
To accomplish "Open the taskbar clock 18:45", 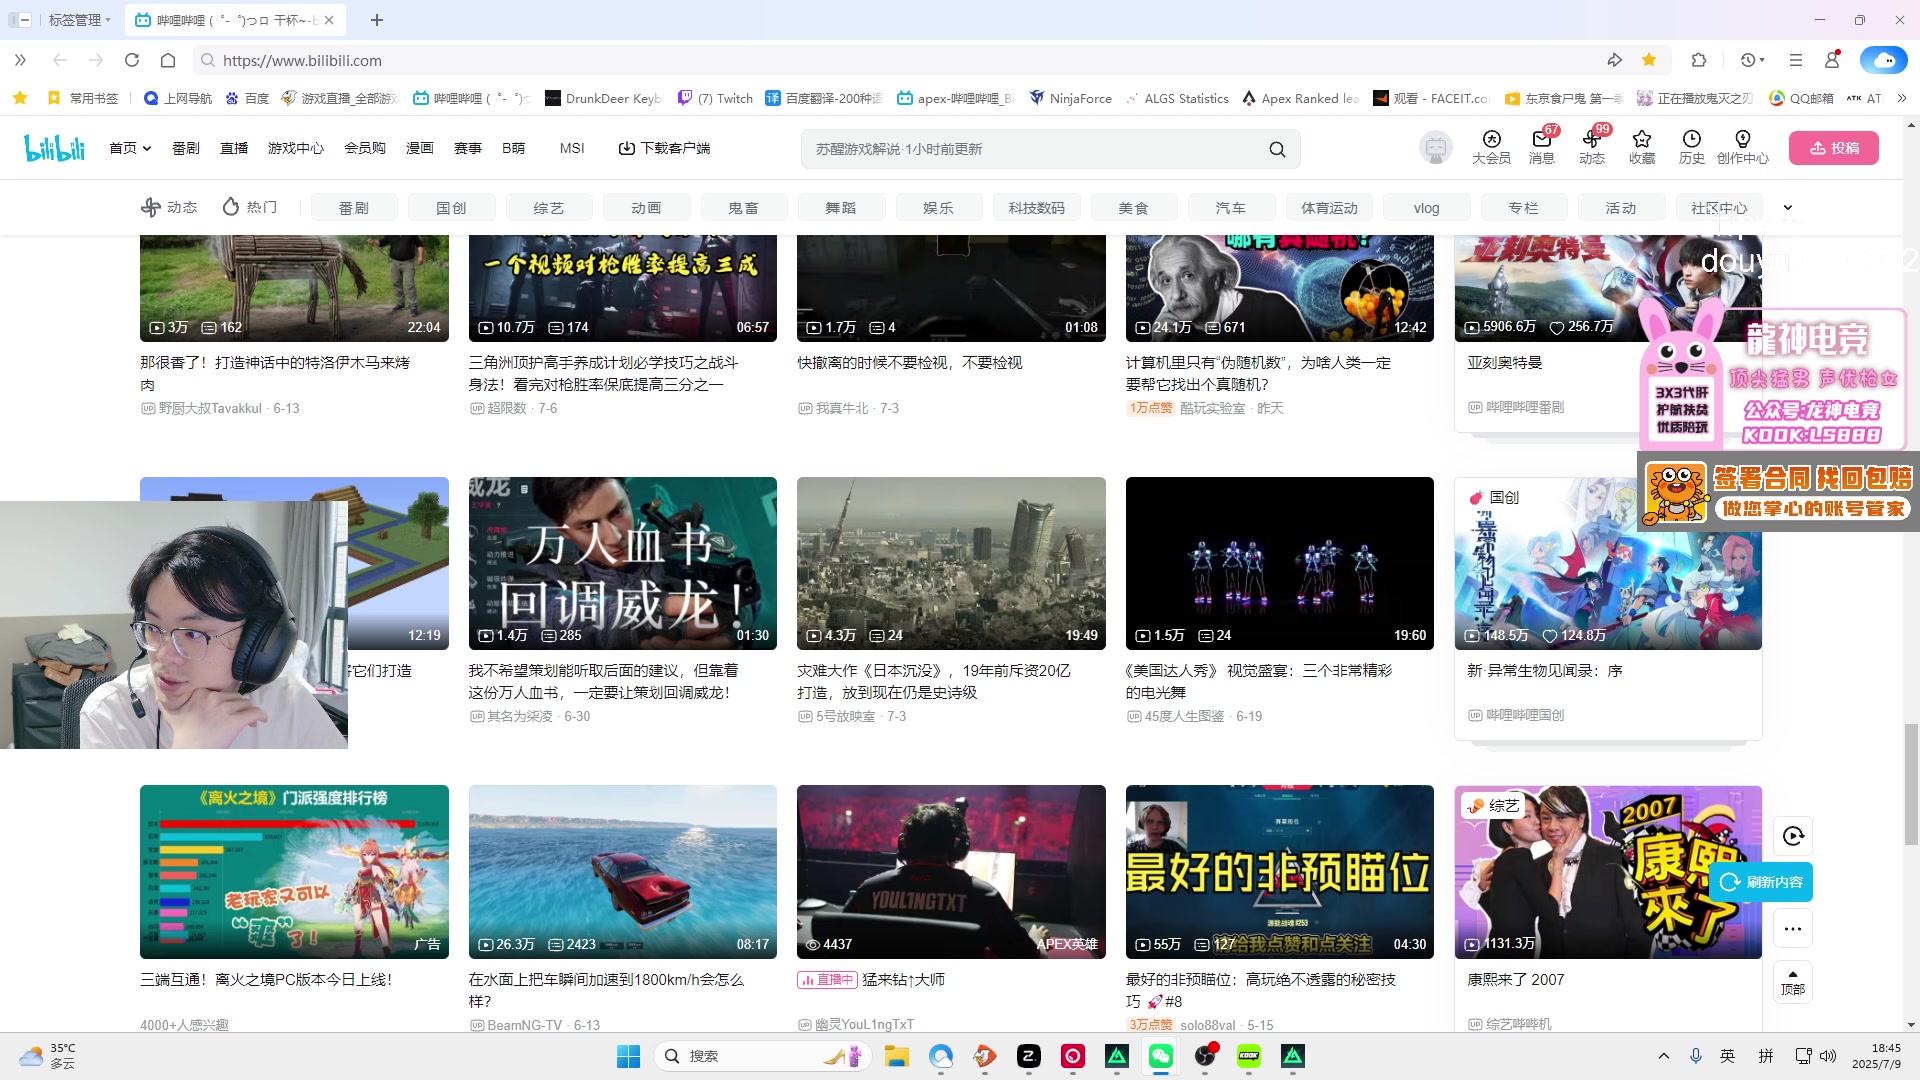I will 1876,1056.
